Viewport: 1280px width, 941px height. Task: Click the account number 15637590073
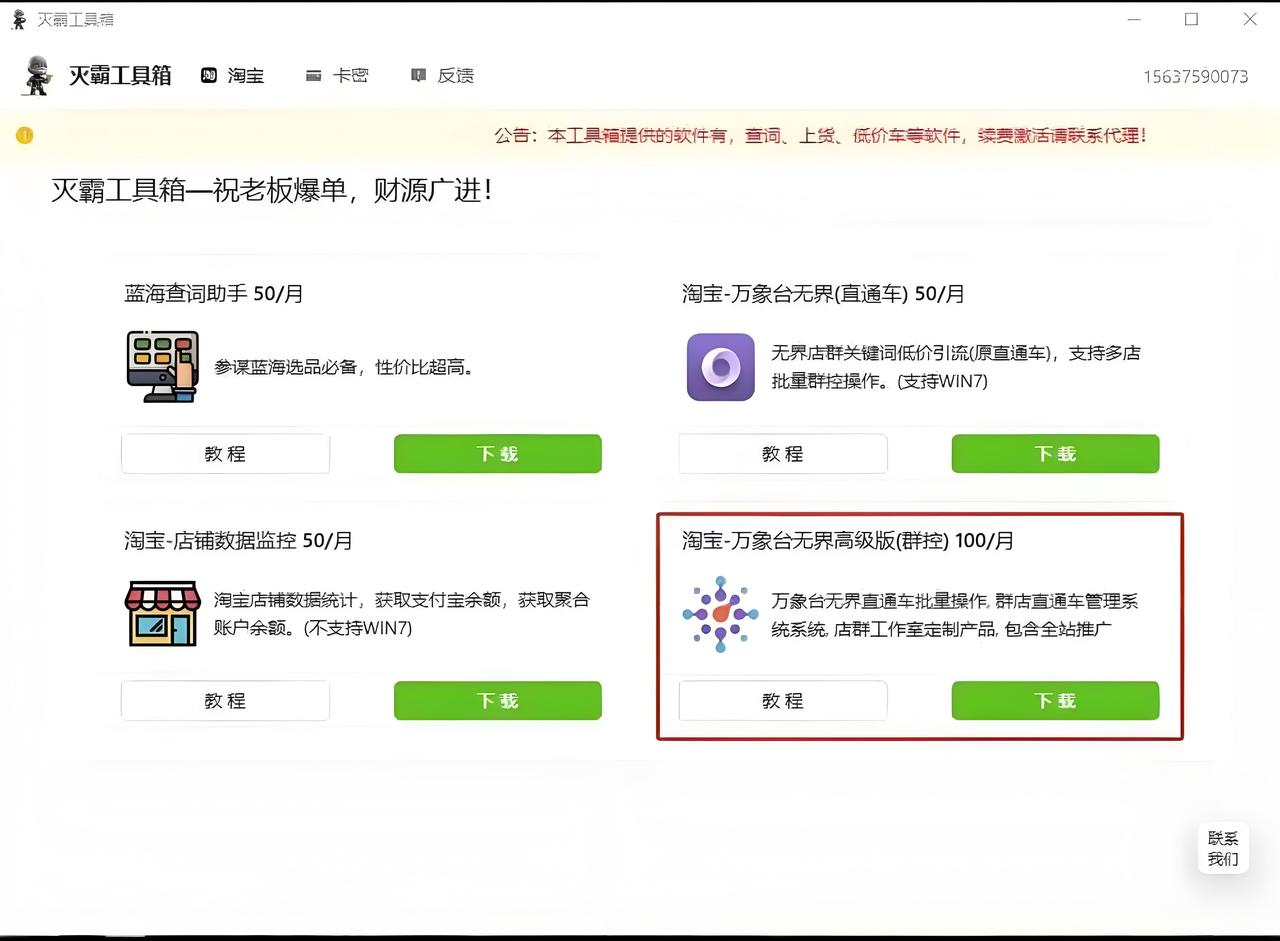click(1195, 77)
